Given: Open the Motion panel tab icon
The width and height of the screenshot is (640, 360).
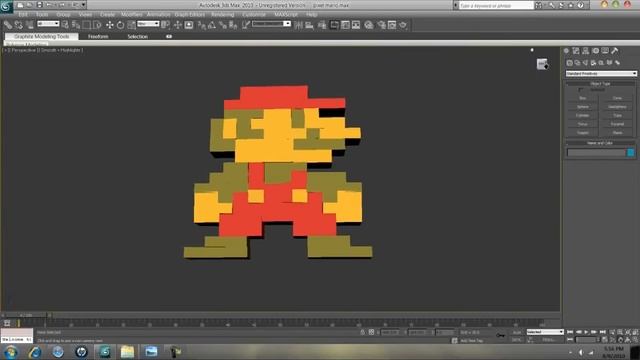Looking at the screenshot, I should (596, 51).
